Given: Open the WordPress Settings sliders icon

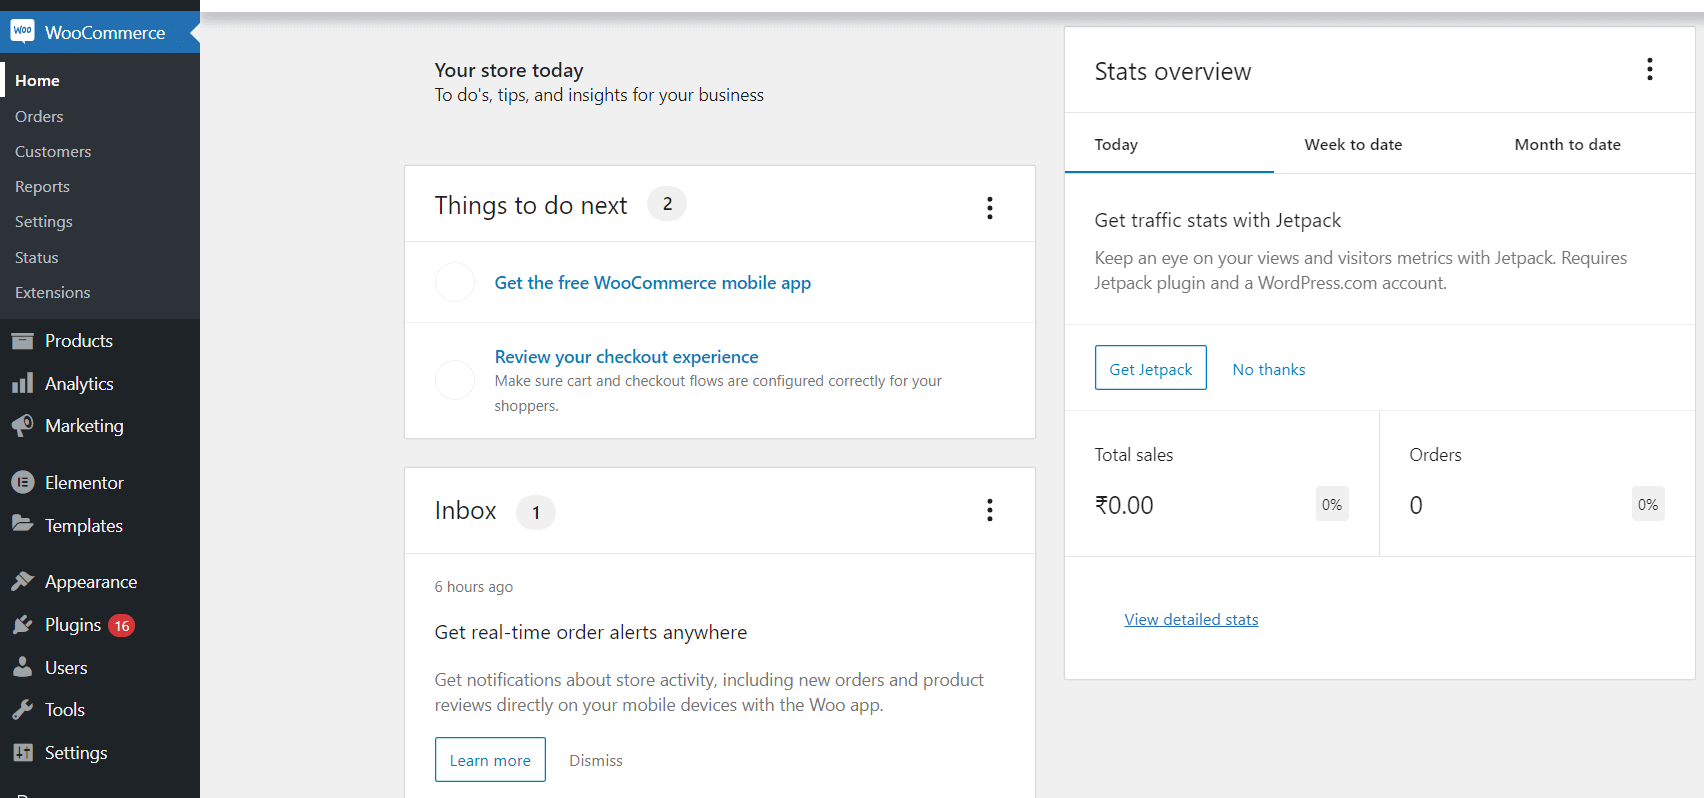Looking at the screenshot, I should click(22, 752).
